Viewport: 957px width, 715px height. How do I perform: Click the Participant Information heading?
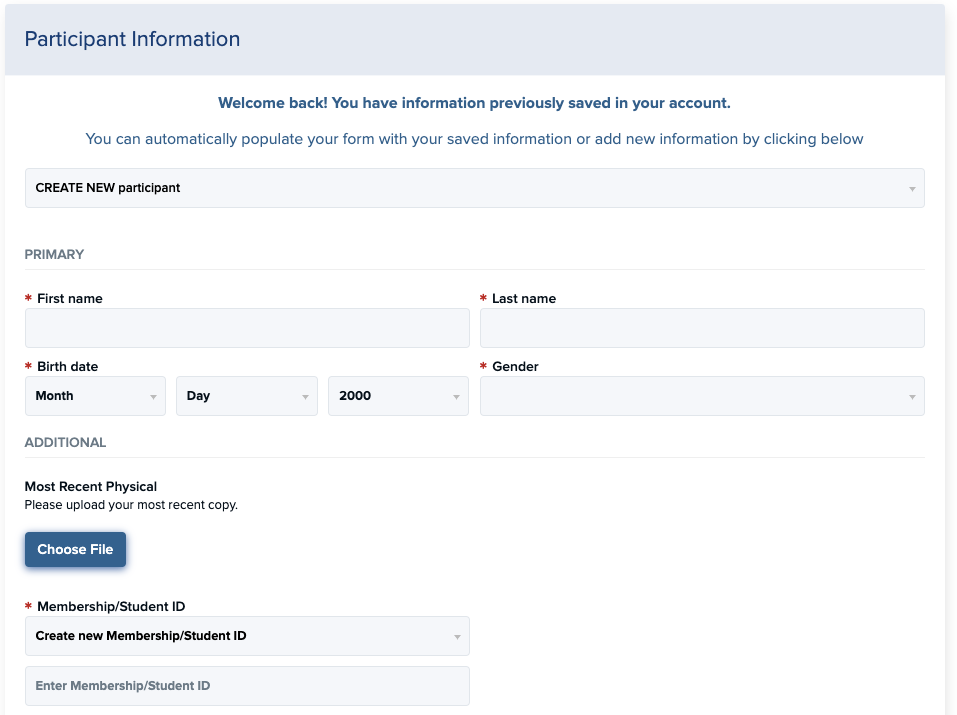tap(132, 39)
